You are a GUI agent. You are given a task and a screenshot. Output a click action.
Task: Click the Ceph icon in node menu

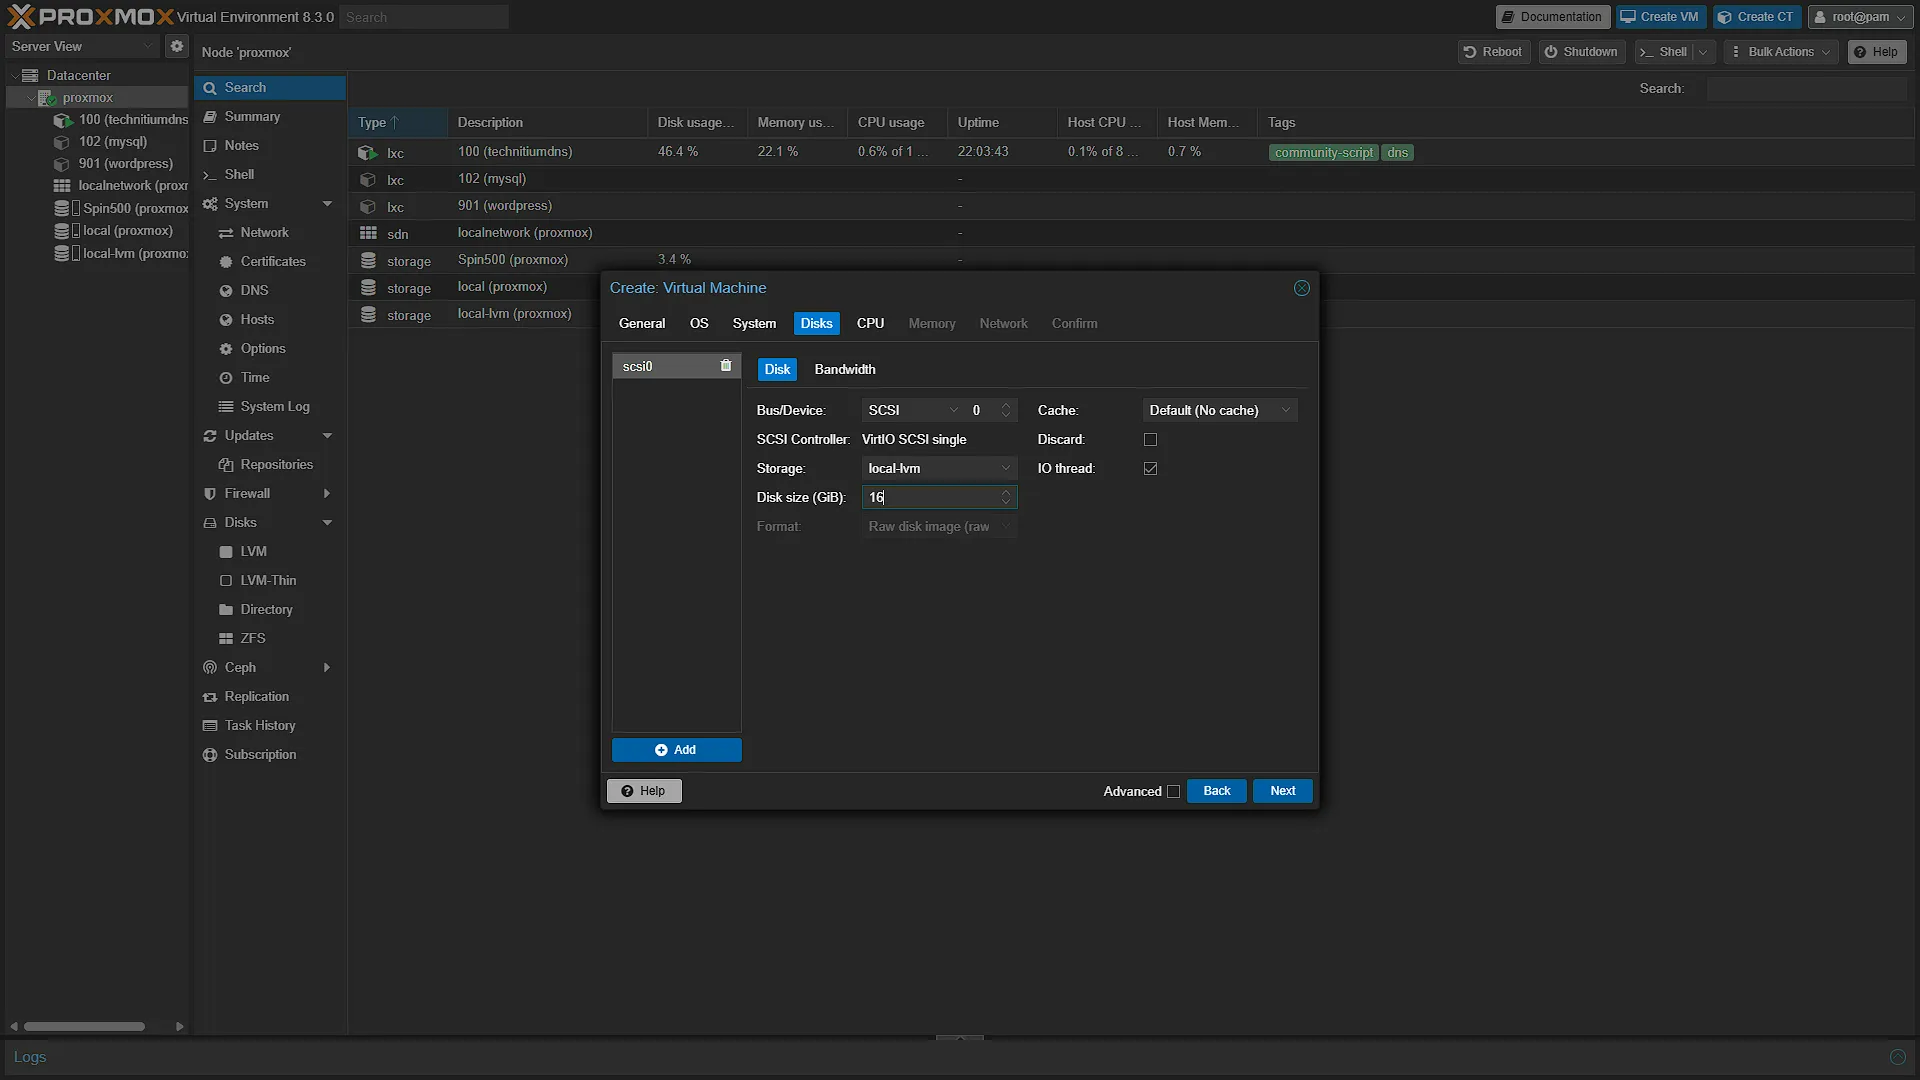pos(210,667)
